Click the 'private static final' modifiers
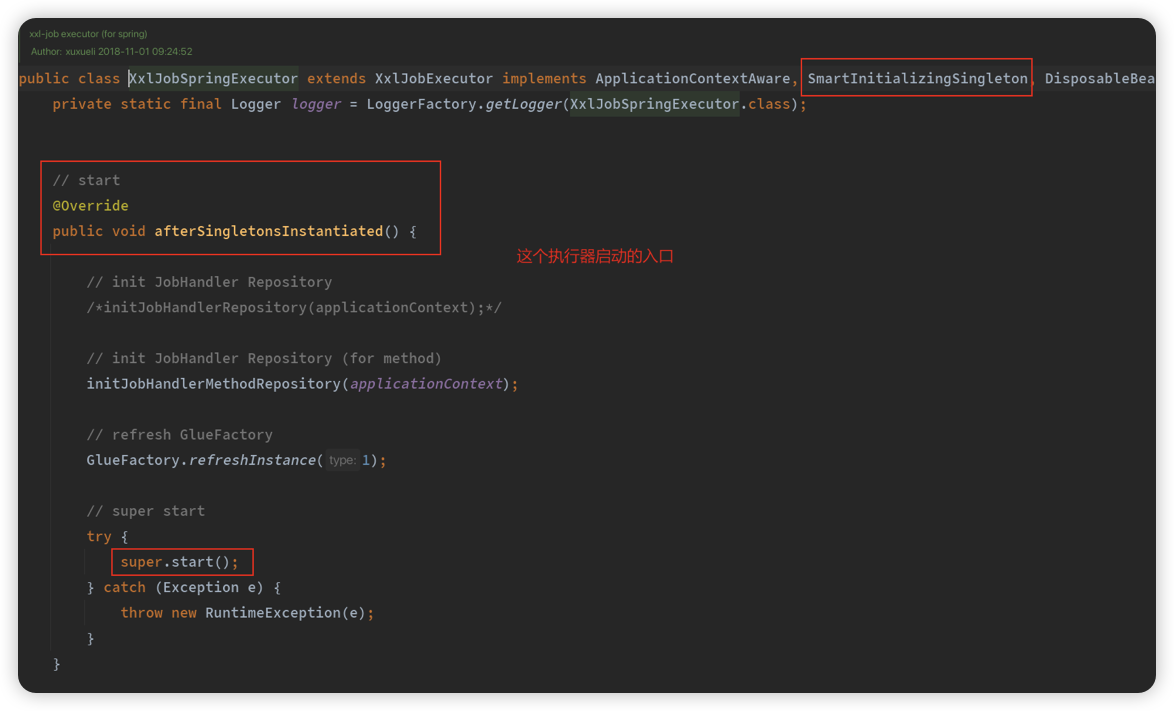This screenshot has height=711, width=1174. coord(137,104)
